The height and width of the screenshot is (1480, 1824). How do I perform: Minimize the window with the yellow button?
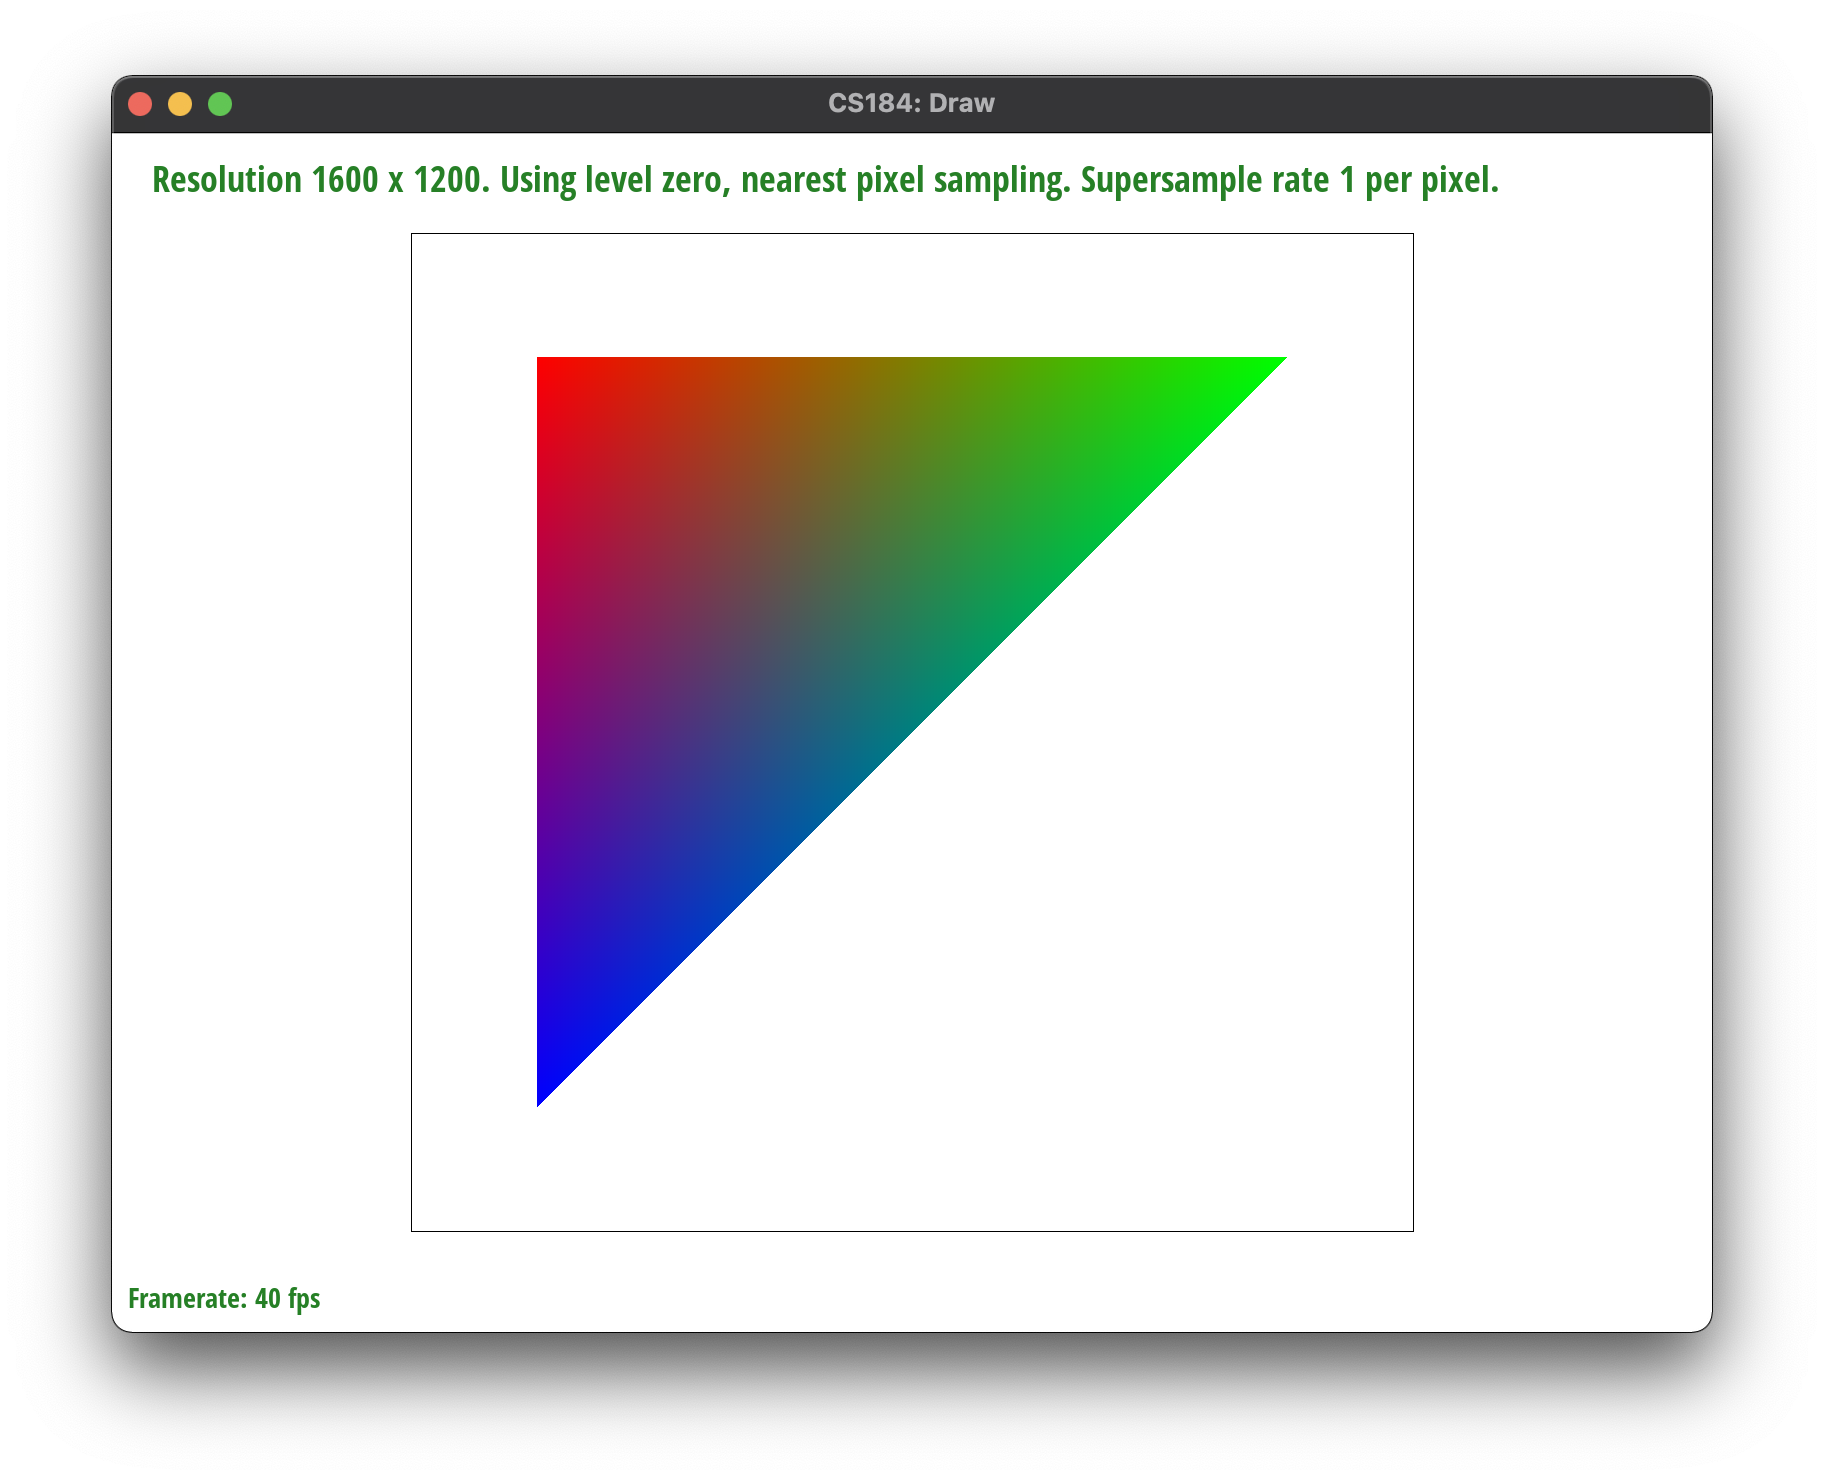180,104
